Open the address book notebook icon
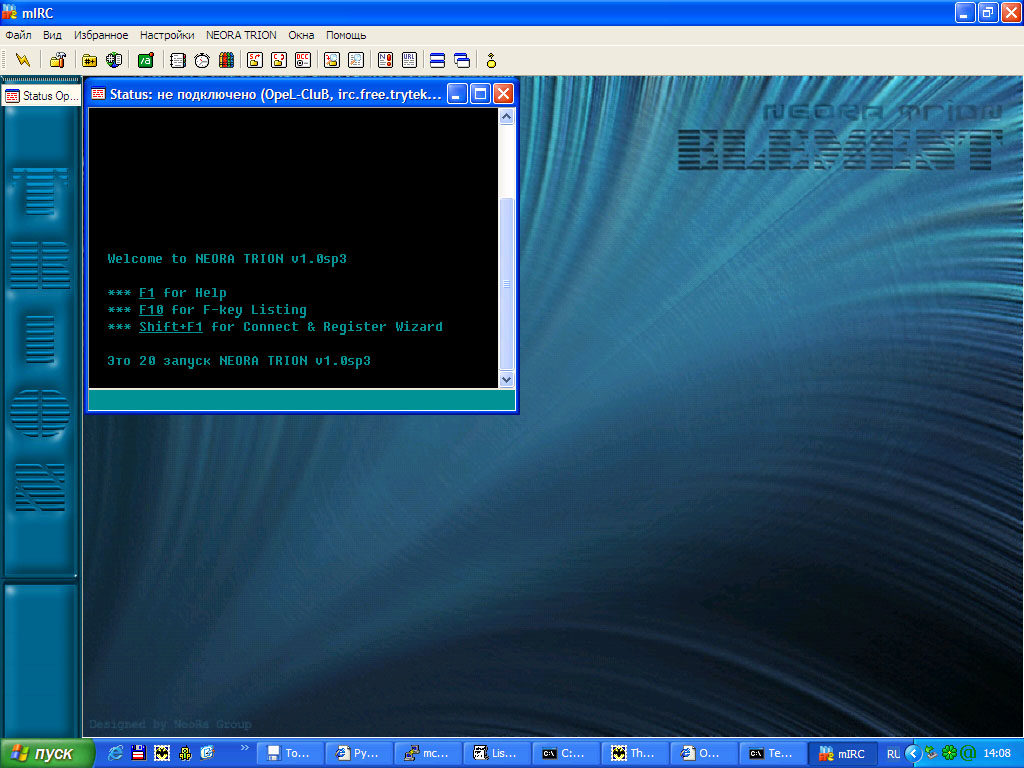The image size is (1024, 768). pos(178,61)
